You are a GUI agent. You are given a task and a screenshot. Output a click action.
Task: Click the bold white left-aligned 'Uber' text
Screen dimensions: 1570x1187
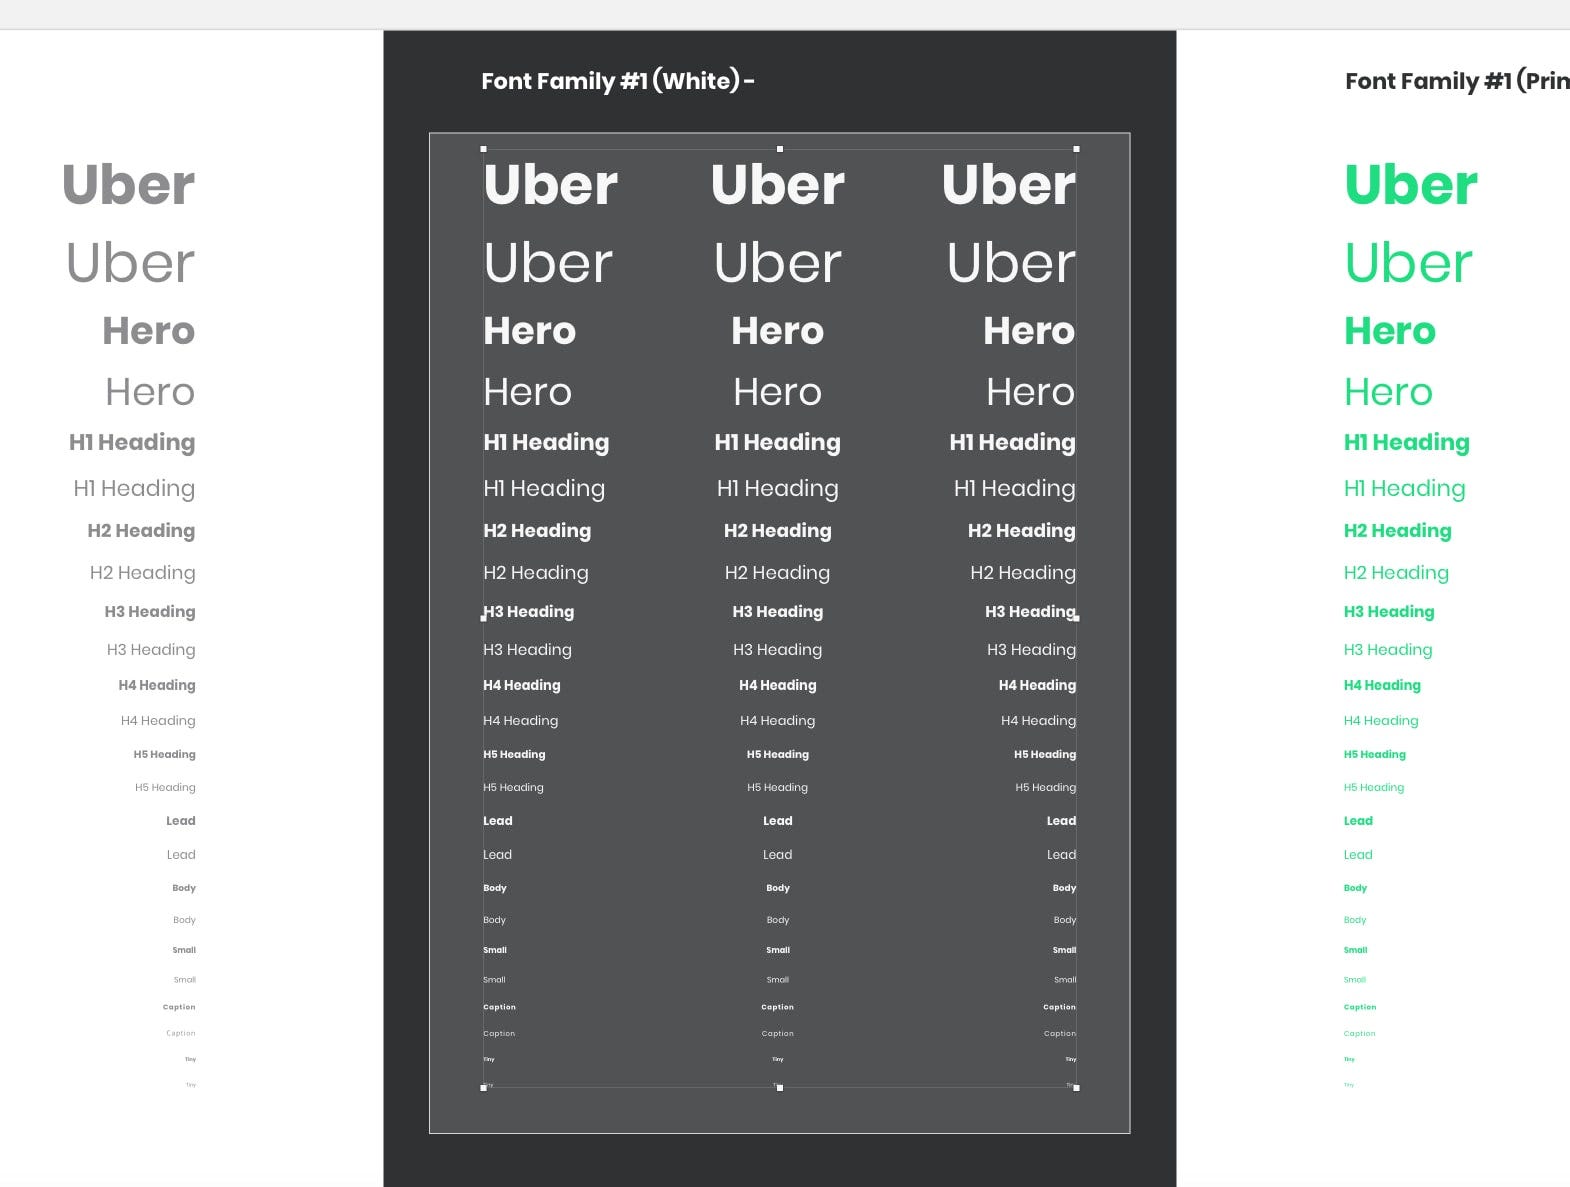click(x=550, y=185)
